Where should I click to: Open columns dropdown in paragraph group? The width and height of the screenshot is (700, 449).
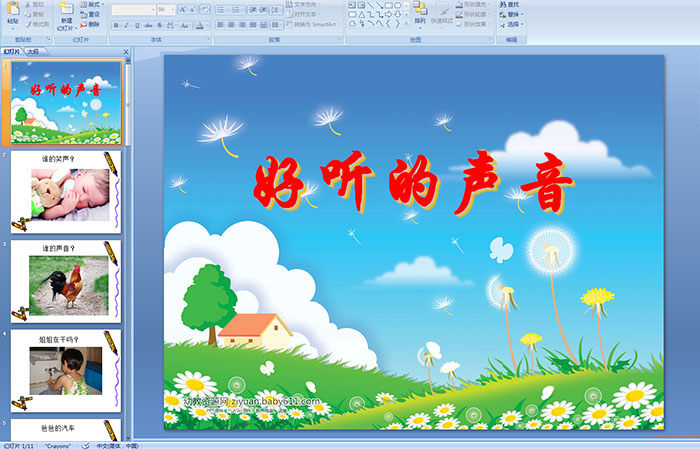coord(277,25)
